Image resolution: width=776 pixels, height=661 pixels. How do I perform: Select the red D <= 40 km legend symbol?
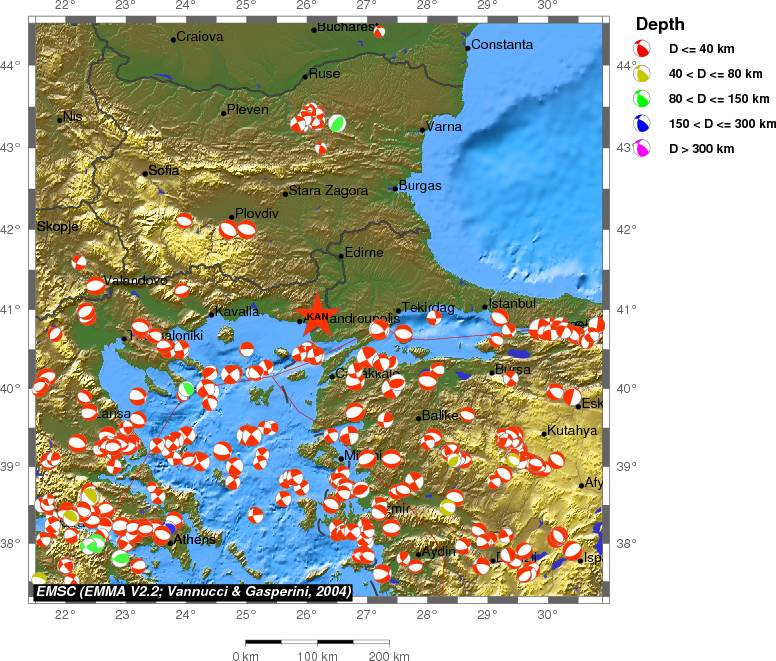pos(644,49)
